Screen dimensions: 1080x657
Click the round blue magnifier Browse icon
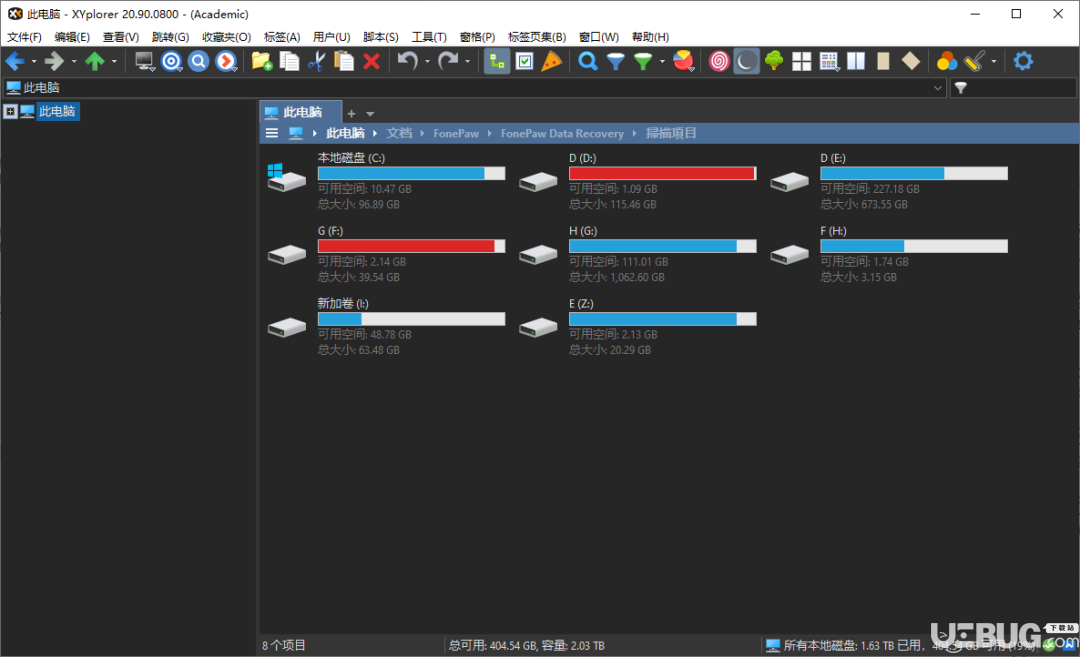(198, 61)
